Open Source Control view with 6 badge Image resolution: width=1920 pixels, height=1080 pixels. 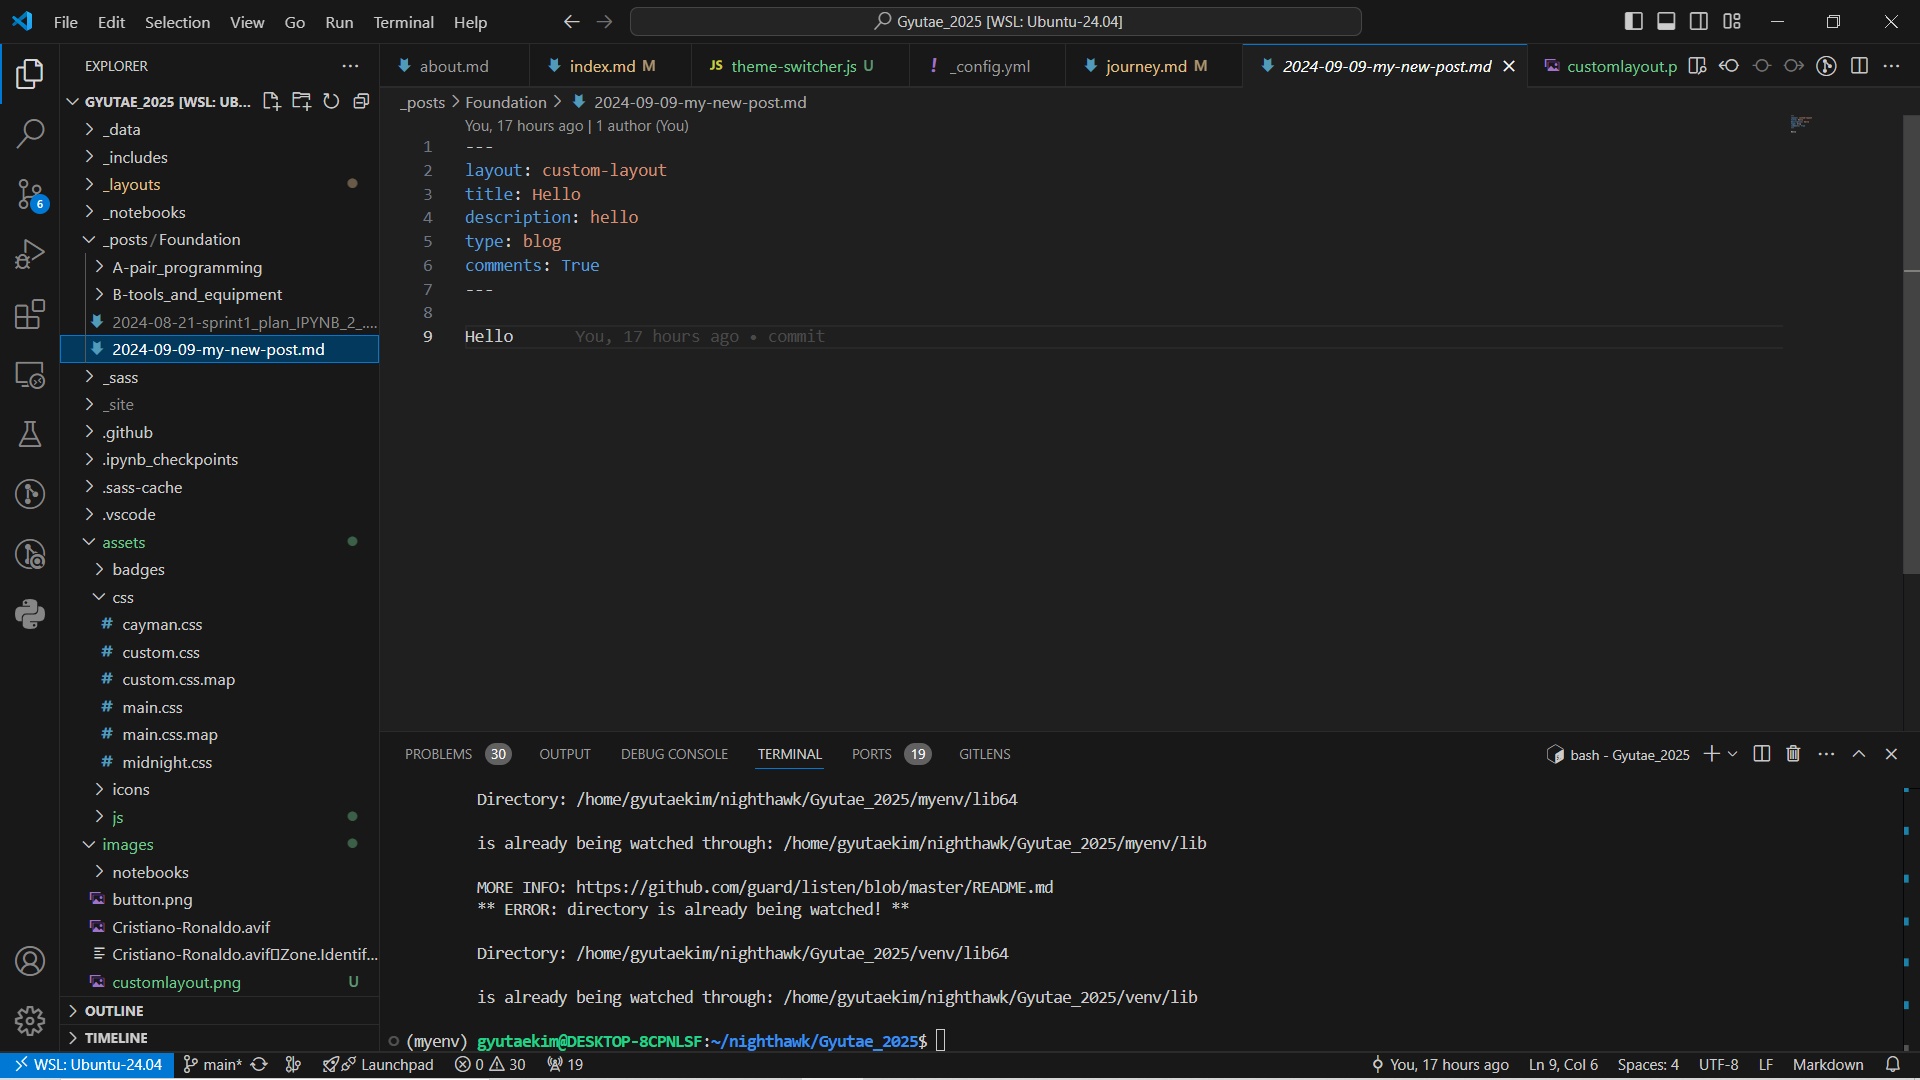[30, 194]
